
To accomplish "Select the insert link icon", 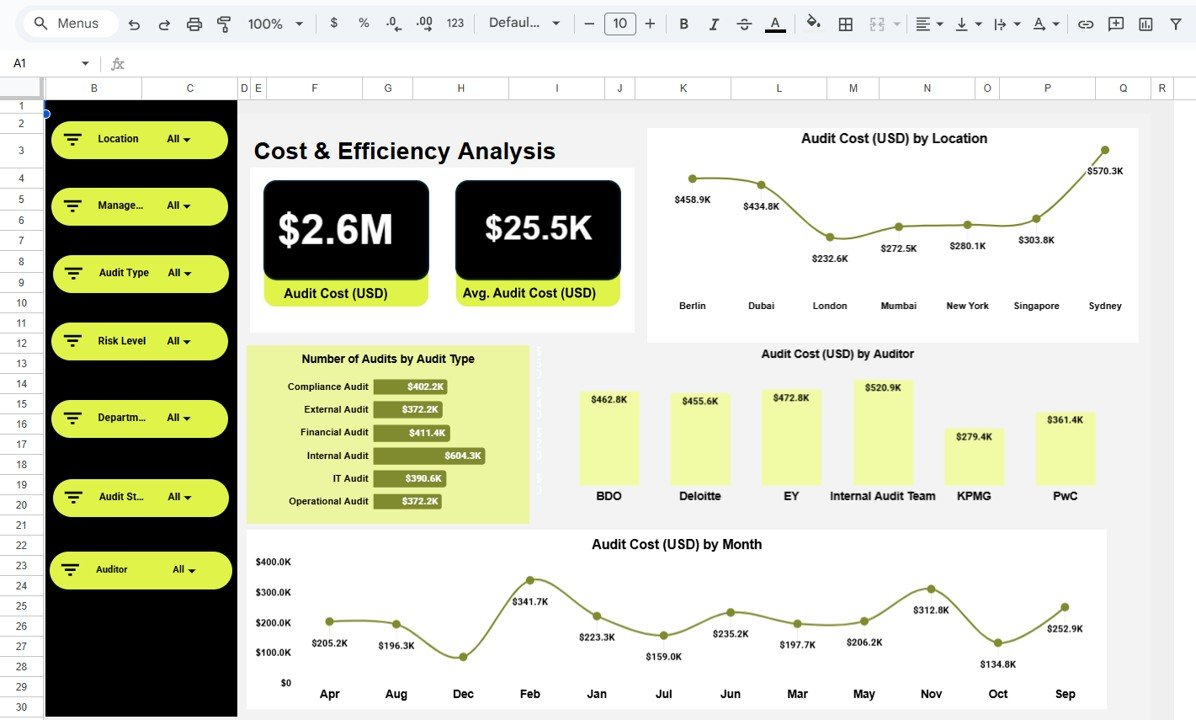I will click(x=1086, y=23).
